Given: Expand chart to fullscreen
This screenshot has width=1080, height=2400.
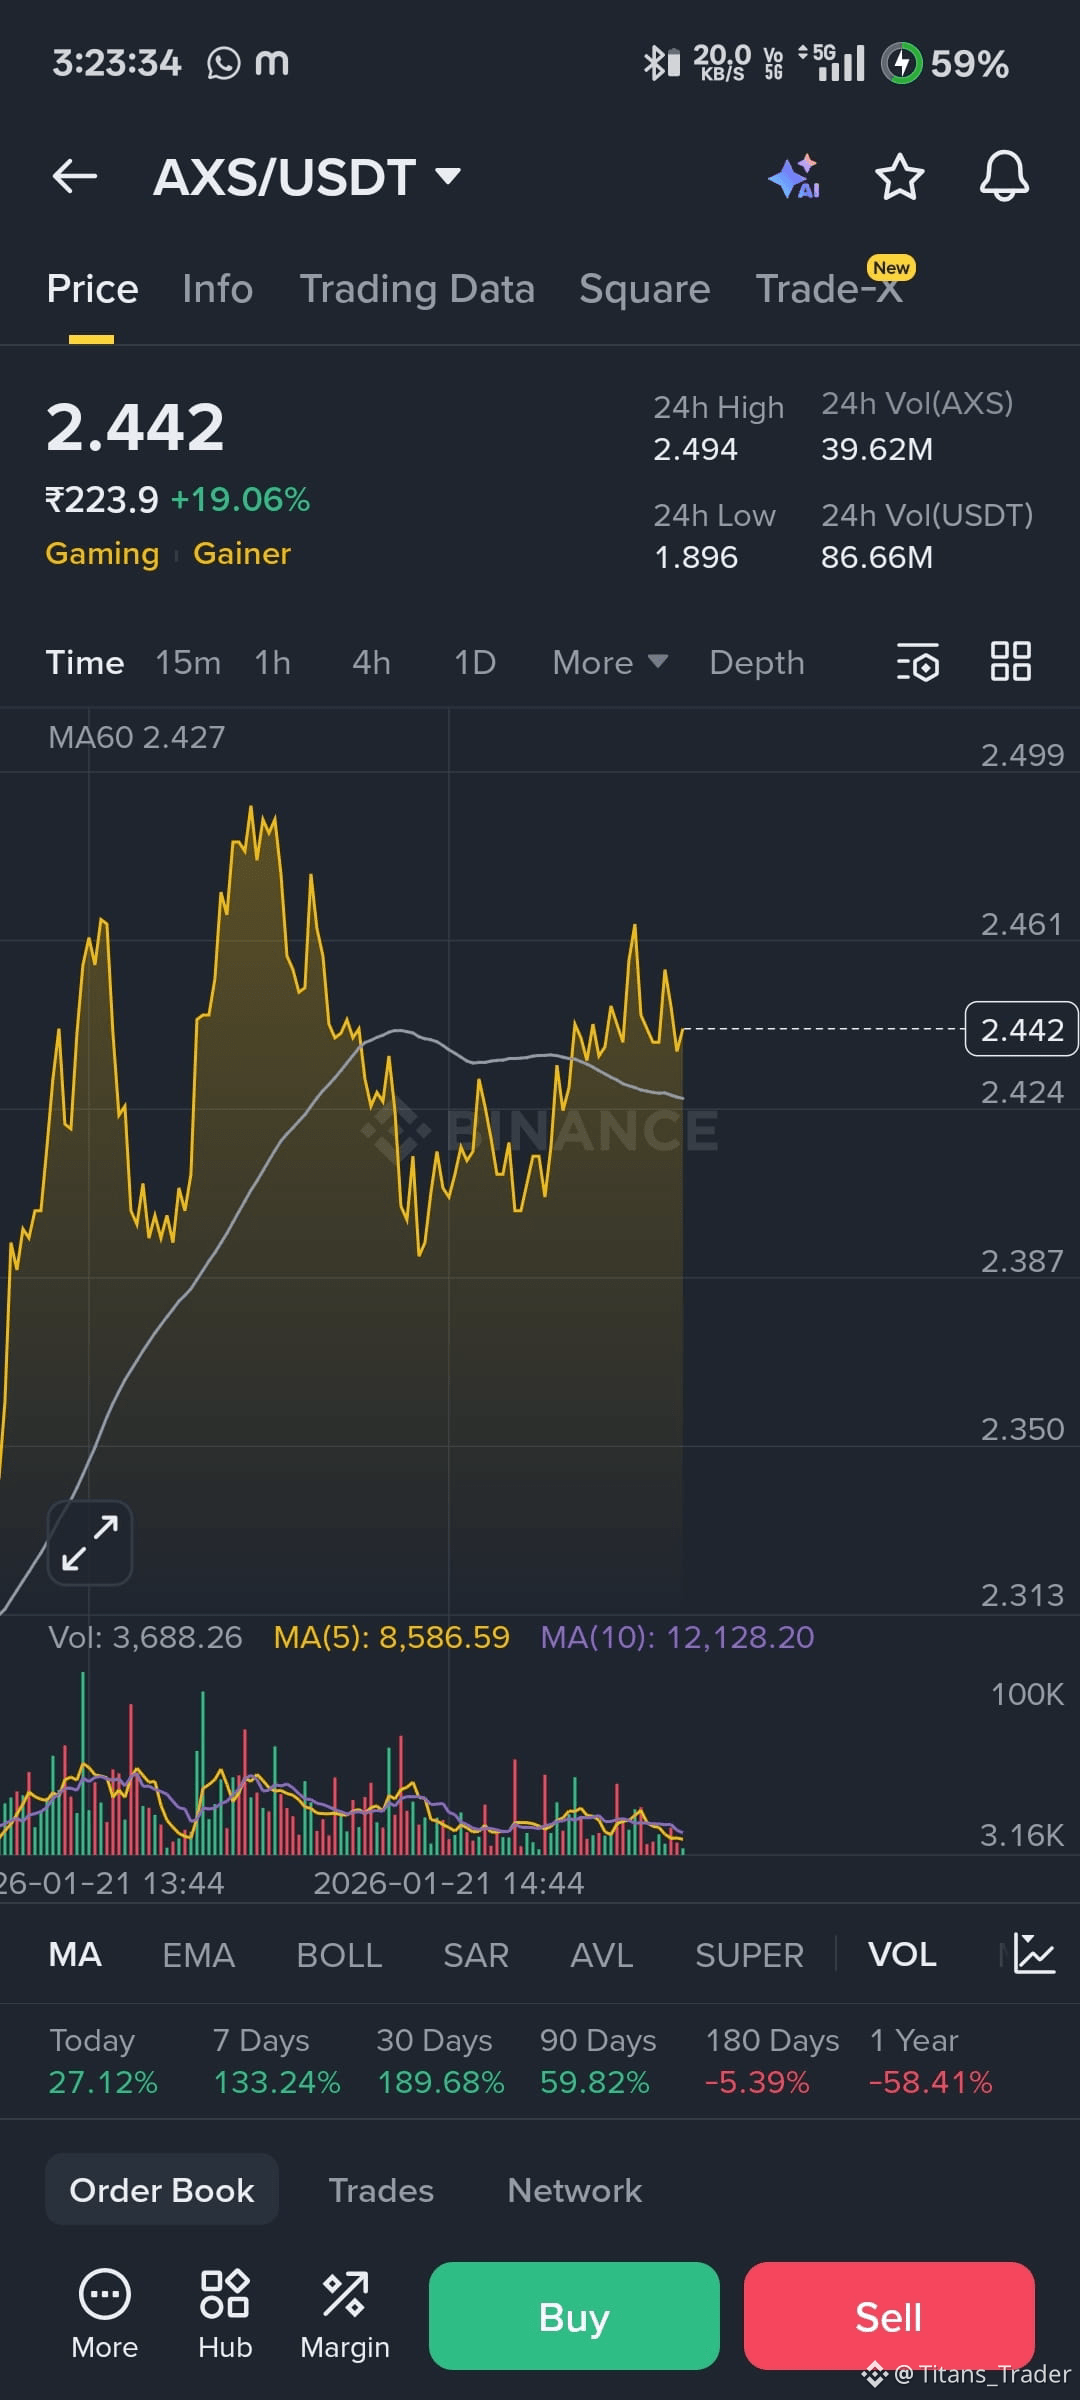Looking at the screenshot, I should 90,1543.
